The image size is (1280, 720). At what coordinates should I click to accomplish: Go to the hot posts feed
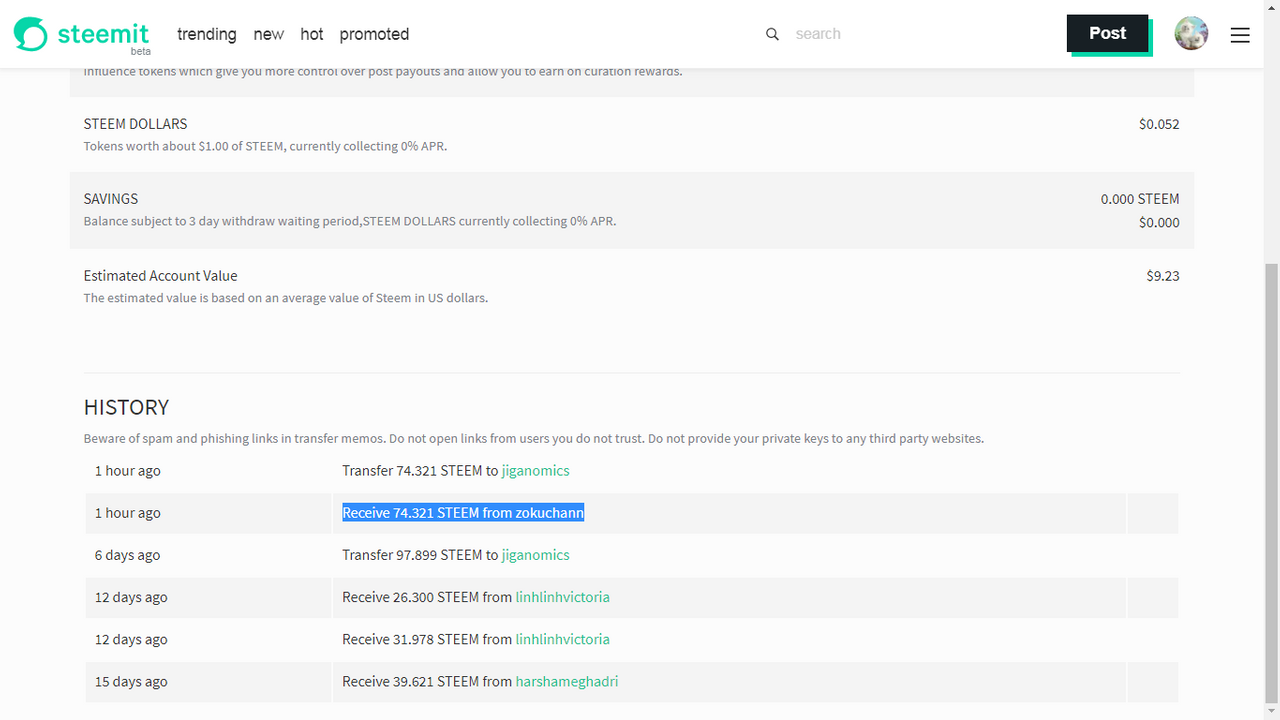(x=312, y=34)
